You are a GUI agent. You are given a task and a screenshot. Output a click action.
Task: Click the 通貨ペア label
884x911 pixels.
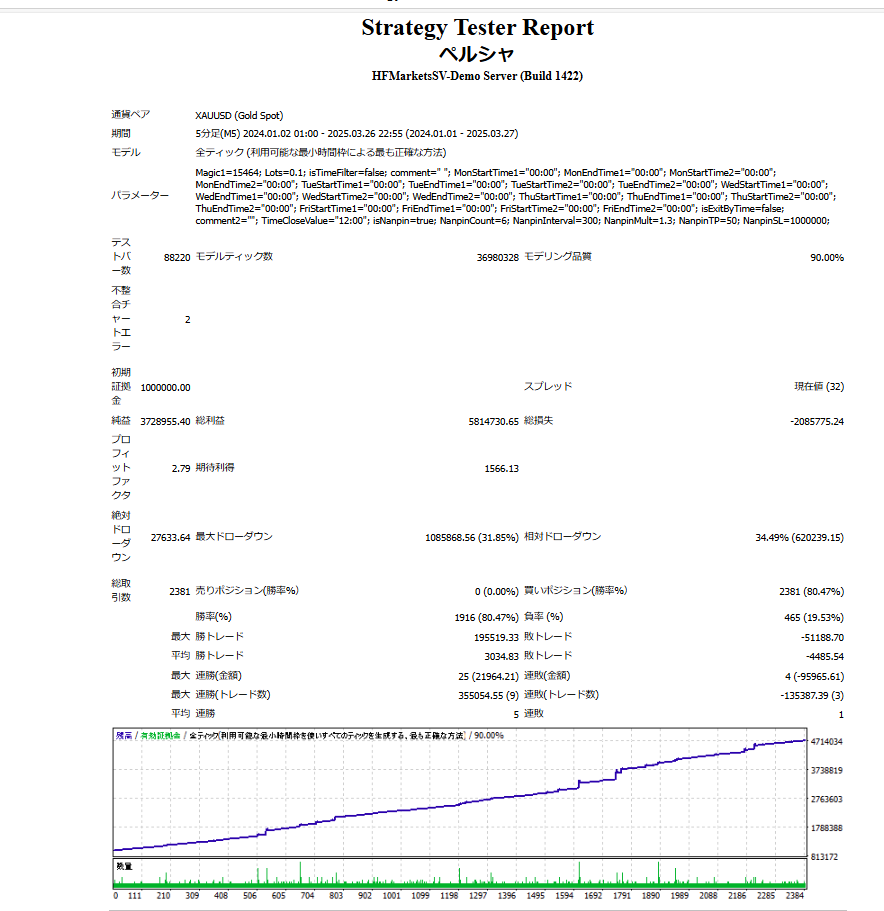point(131,114)
